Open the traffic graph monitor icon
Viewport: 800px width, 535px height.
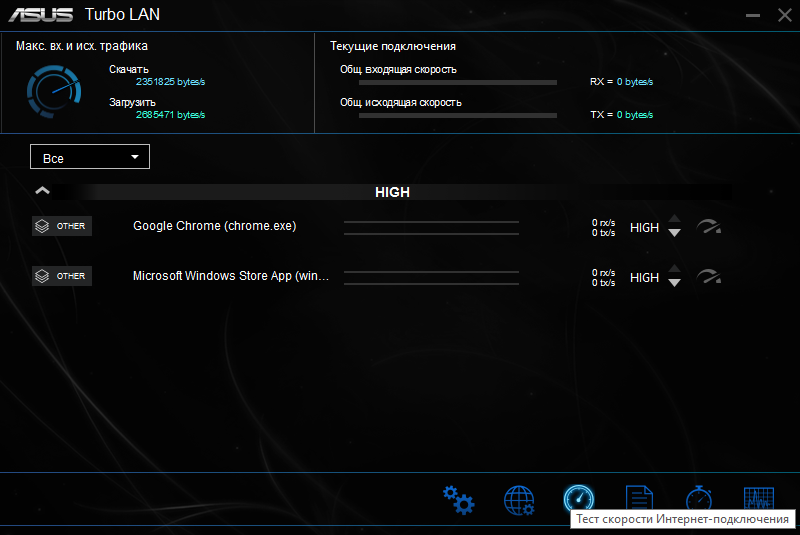tap(759, 498)
